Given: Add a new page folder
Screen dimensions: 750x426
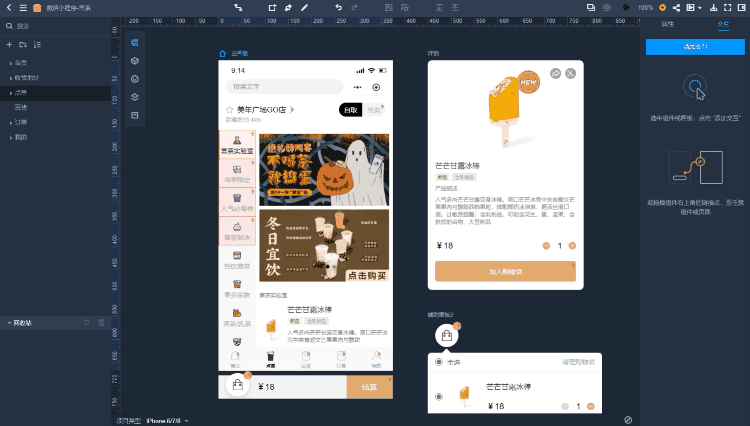Looking at the screenshot, I should pyautogui.click(x=23, y=44).
